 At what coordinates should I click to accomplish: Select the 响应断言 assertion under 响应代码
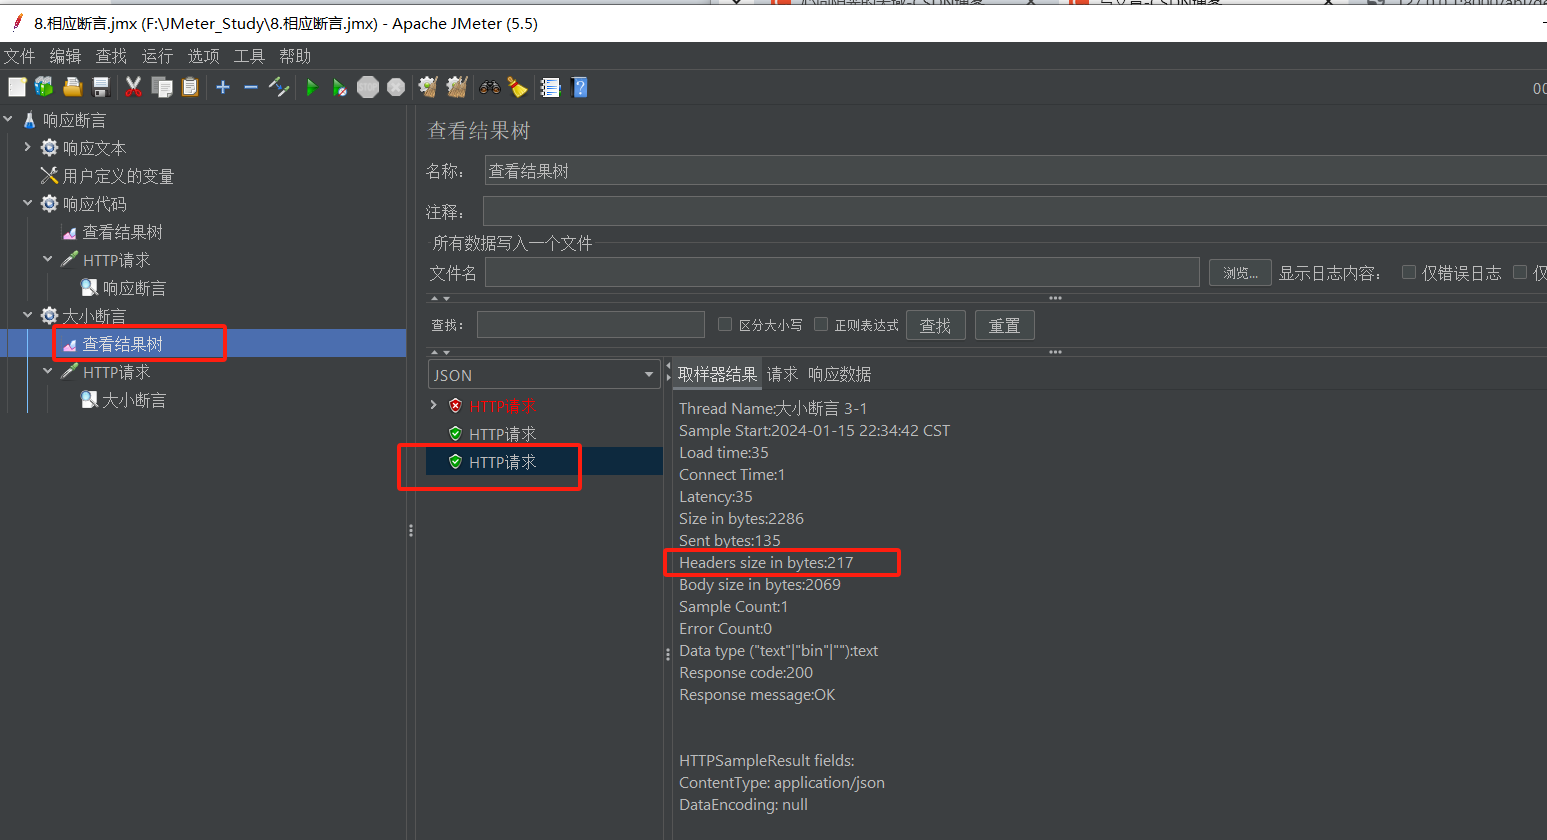tap(134, 288)
